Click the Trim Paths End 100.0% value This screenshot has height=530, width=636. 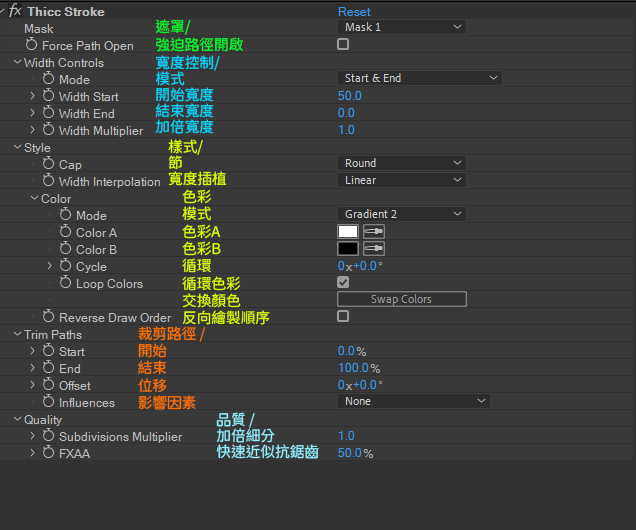tap(359, 368)
